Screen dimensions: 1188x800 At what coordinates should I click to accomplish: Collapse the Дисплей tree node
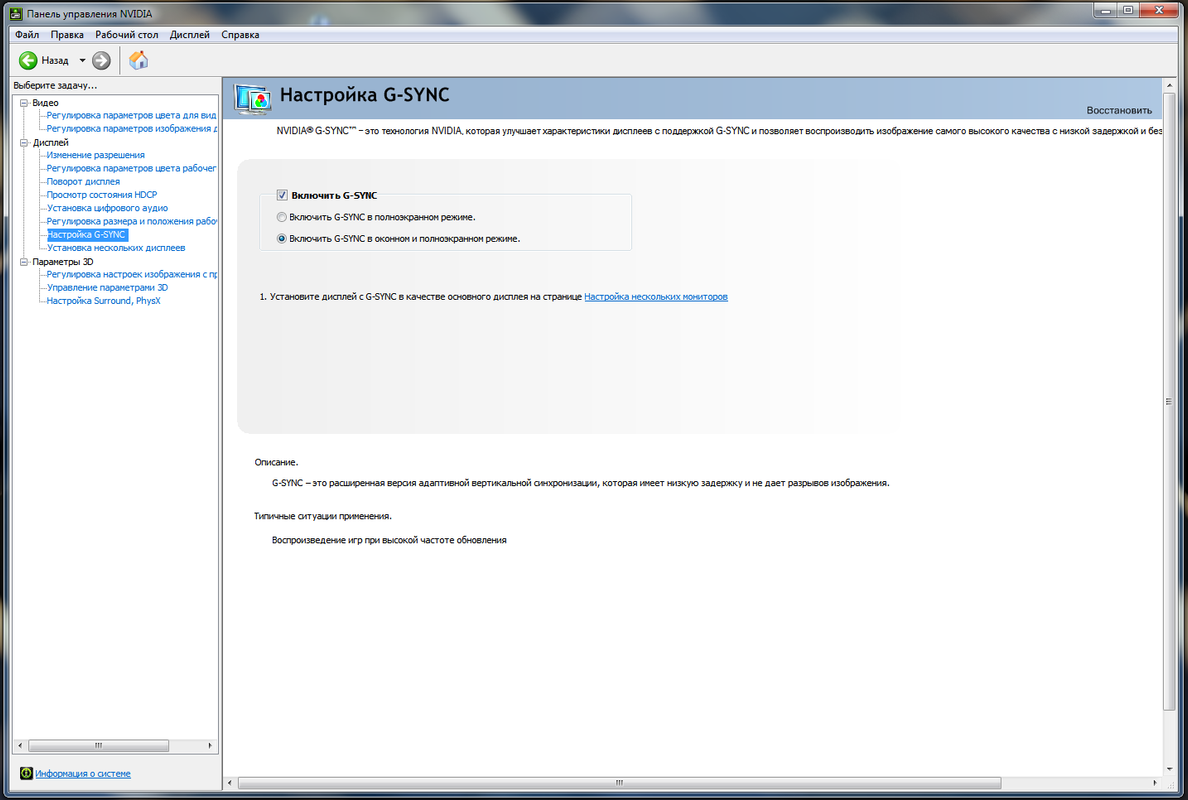point(24,142)
